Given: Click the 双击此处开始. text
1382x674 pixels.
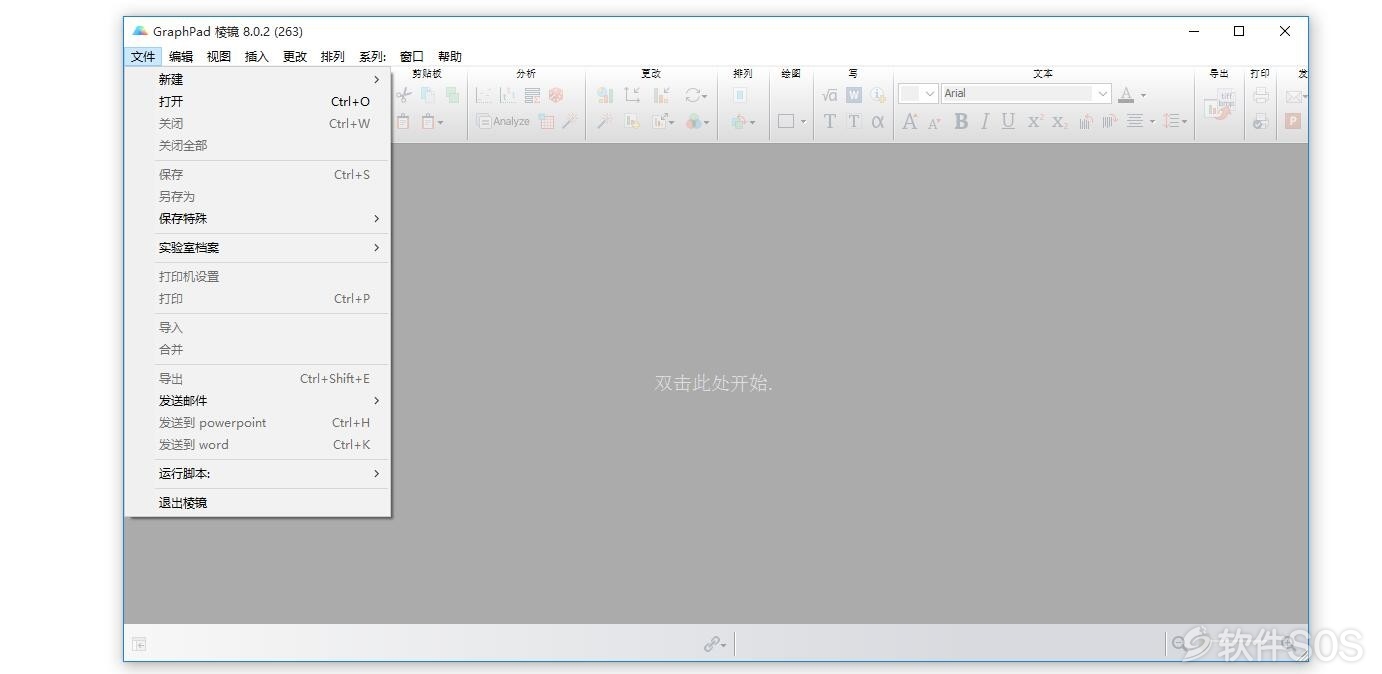Looking at the screenshot, I should (714, 383).
